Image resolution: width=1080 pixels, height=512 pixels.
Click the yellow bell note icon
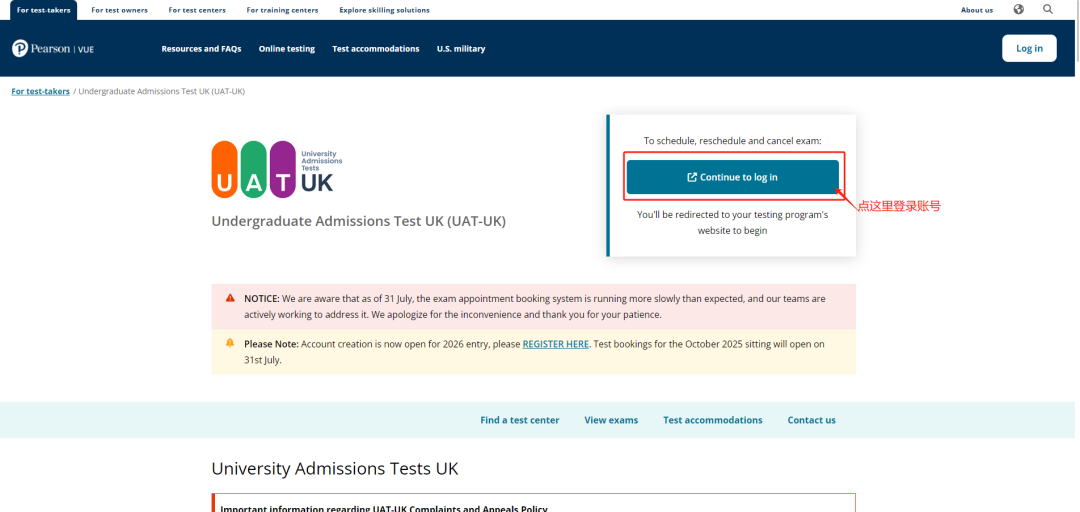pos(230,343)
